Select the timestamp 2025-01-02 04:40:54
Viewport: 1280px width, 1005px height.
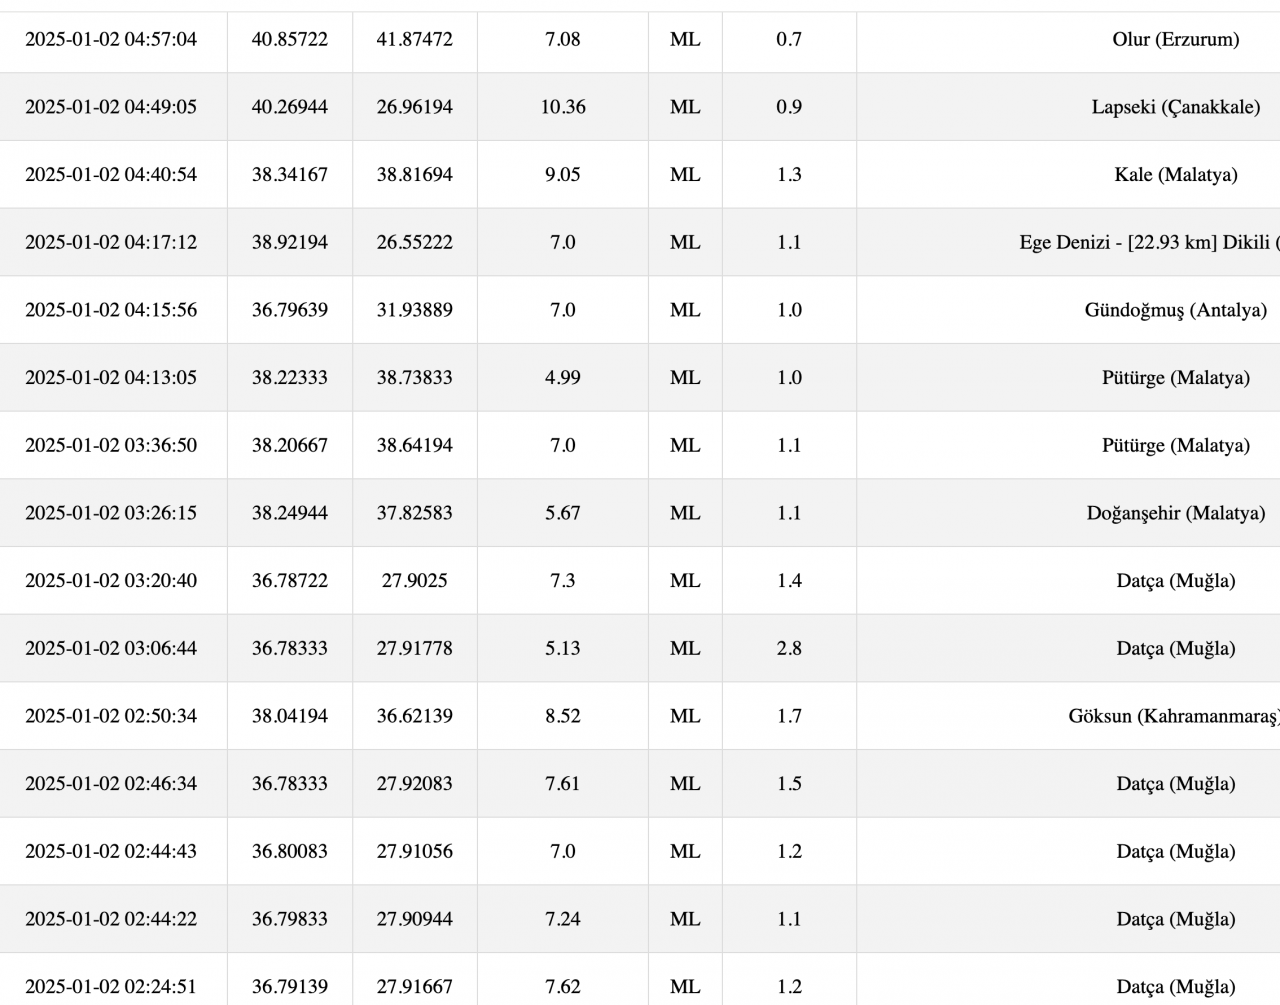(111, 174)
